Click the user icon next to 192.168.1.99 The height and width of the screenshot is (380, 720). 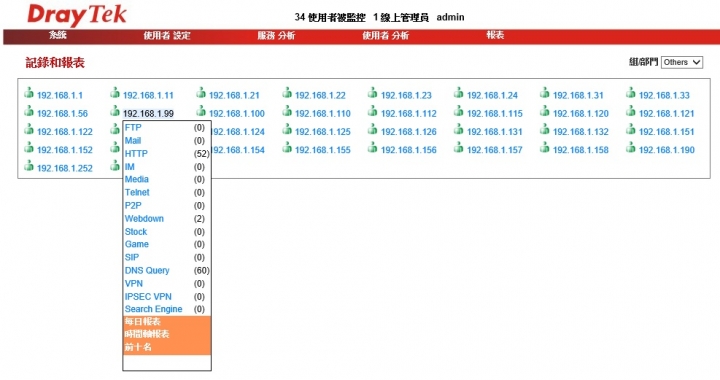pos(115,111)
